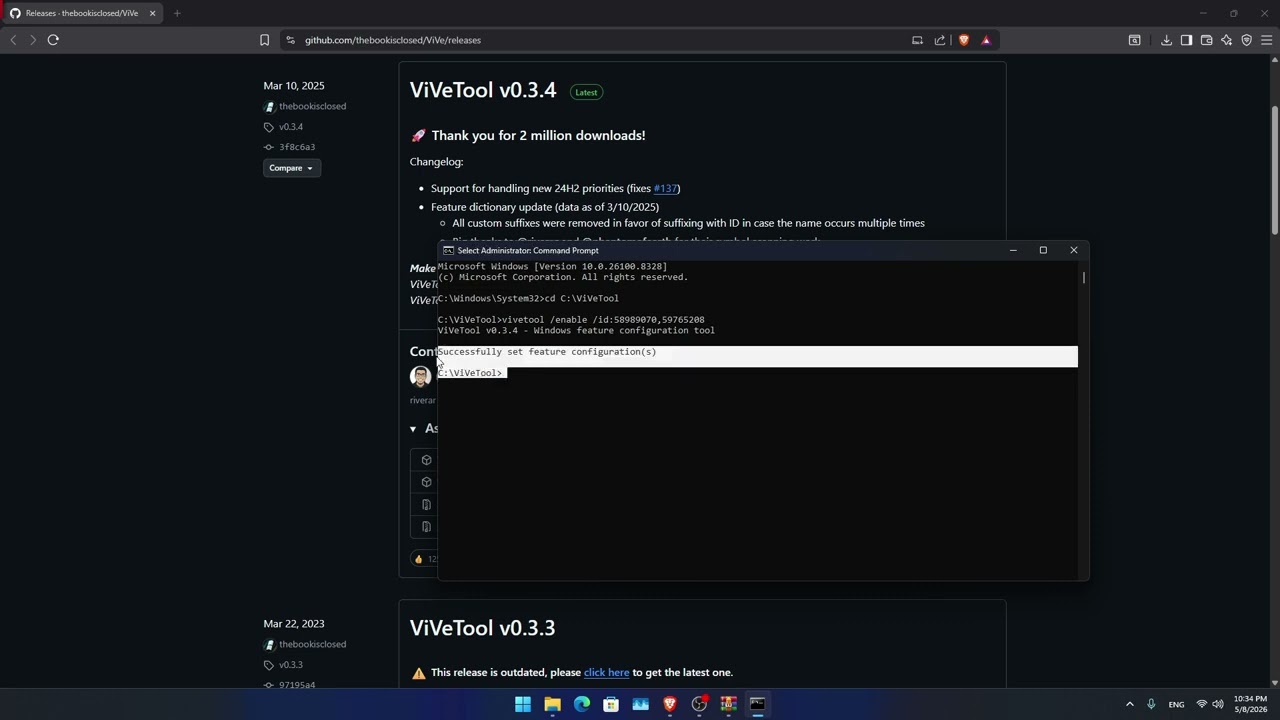This screenshot has height=720, width=1280.
Task: Click Command Prompt title bar icon
Action: pos(448,251)
